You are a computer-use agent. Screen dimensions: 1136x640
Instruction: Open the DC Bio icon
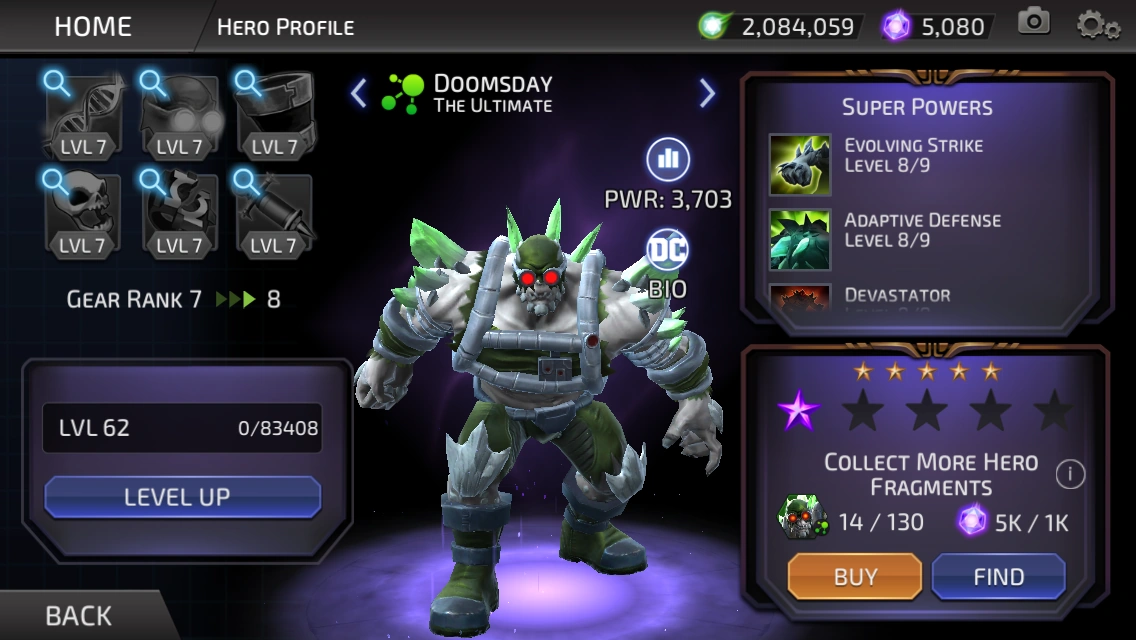point(667,251)
